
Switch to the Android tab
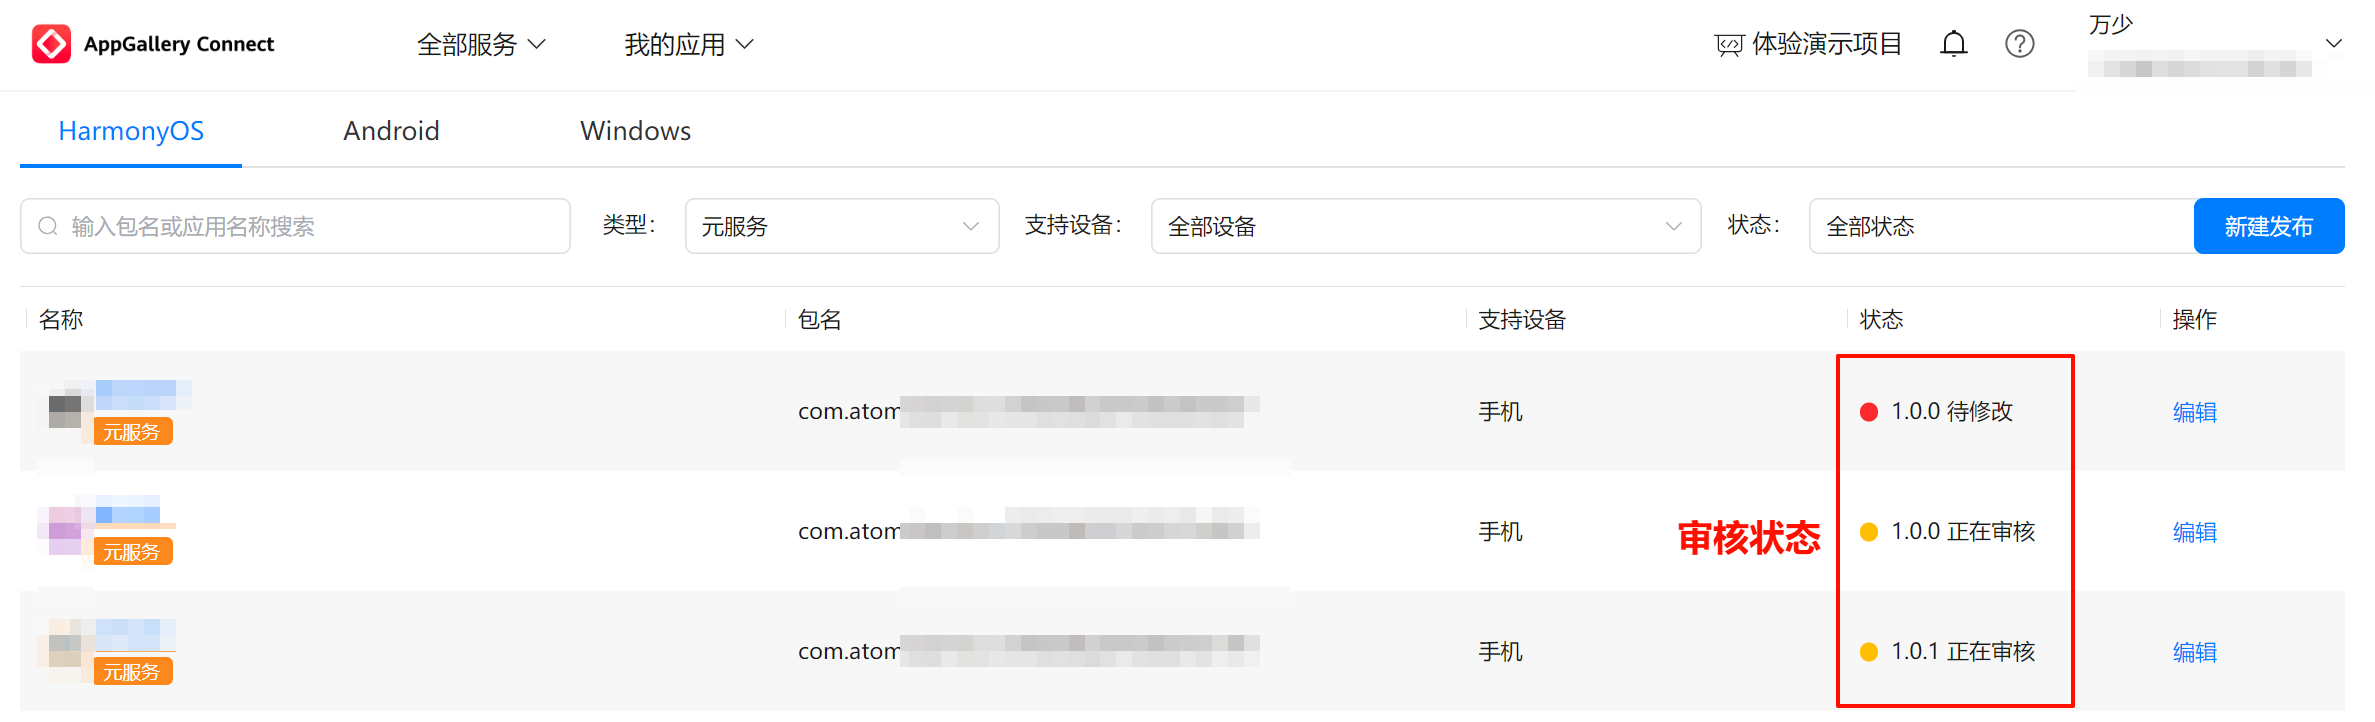click(x=391, y=131)
